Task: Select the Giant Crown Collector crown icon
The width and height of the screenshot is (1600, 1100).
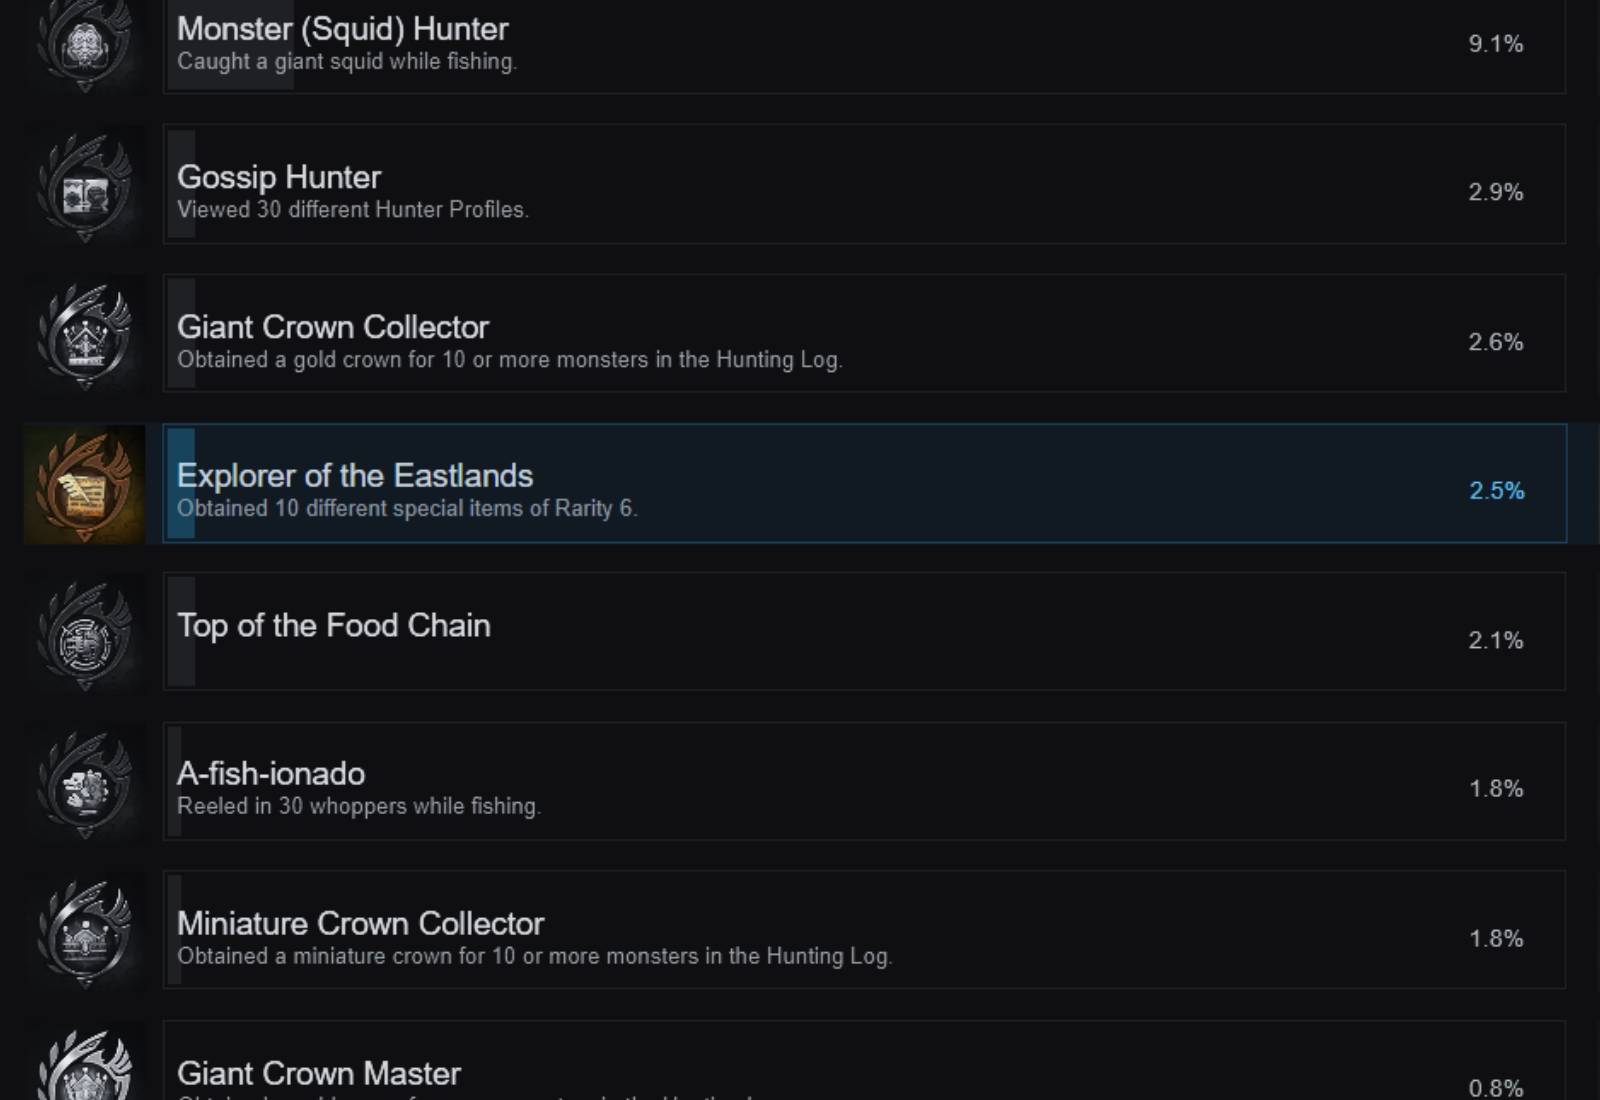Action: (x=84, y=334)
